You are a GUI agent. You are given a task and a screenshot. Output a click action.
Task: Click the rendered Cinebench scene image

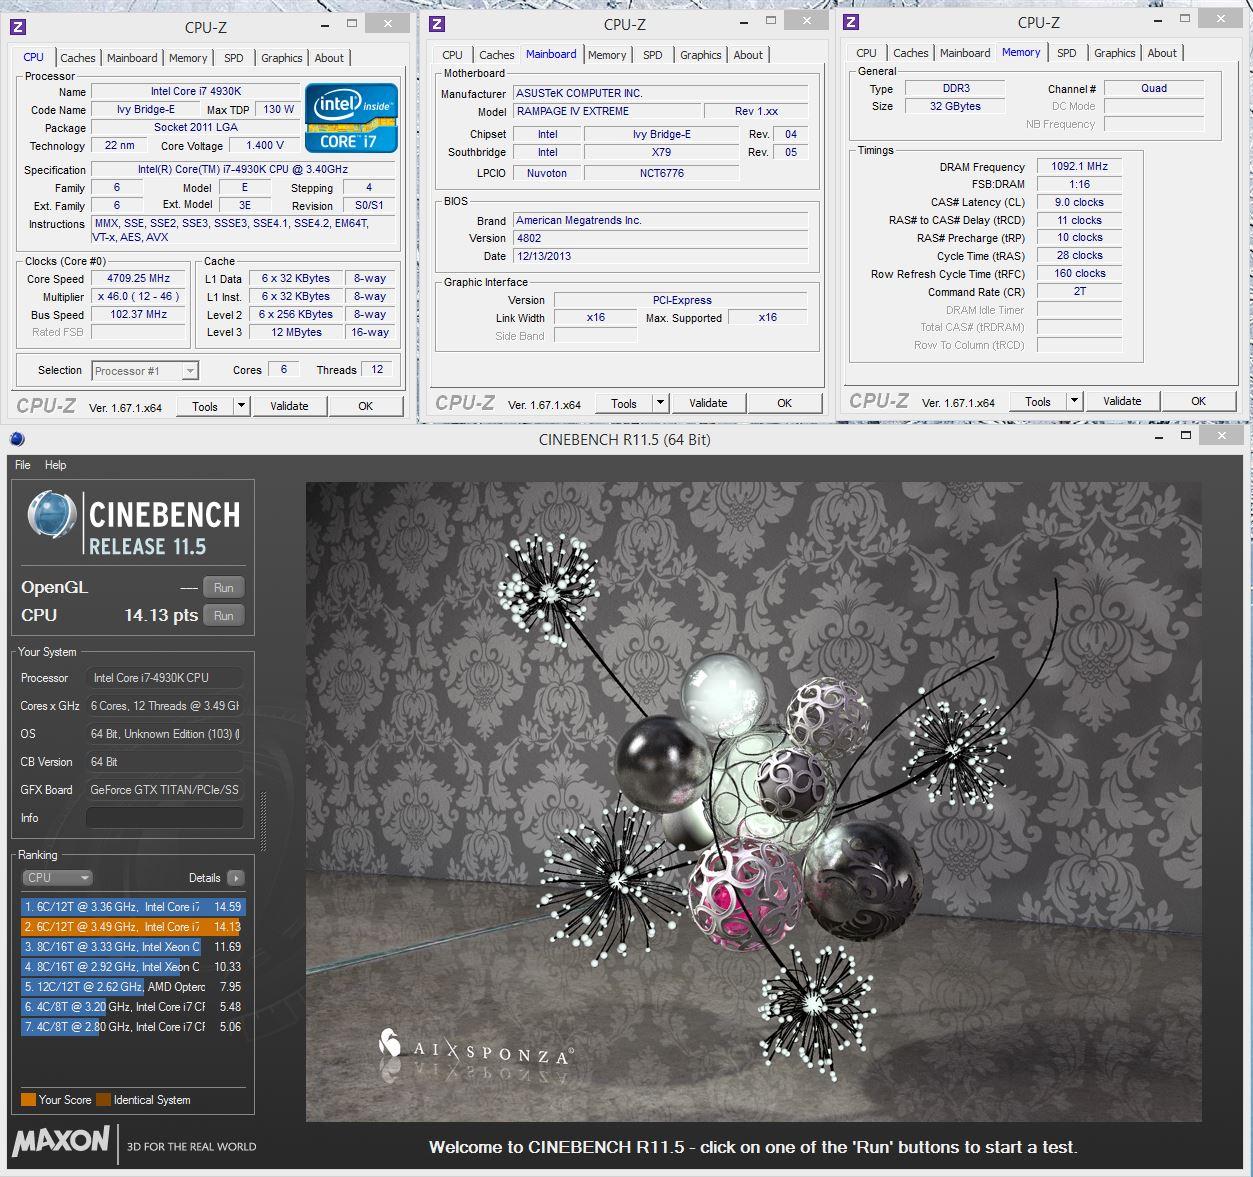click(x=753, y=801)
